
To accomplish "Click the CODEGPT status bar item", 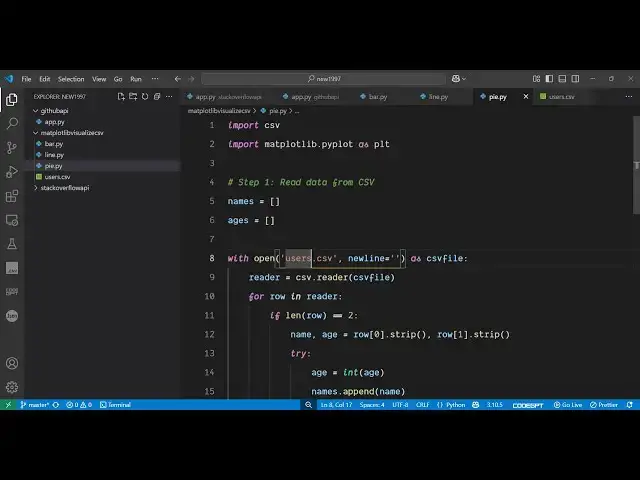I will coord(528,405).
